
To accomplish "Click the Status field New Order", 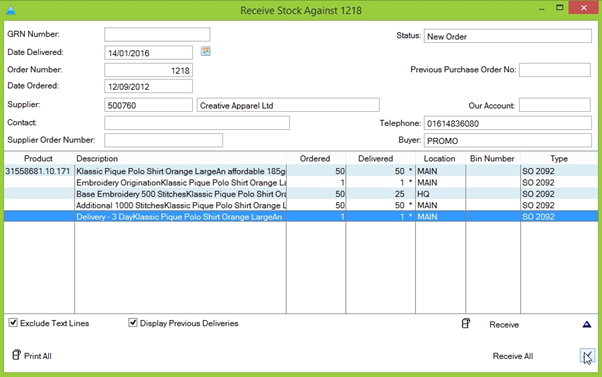I will (508, 36).
